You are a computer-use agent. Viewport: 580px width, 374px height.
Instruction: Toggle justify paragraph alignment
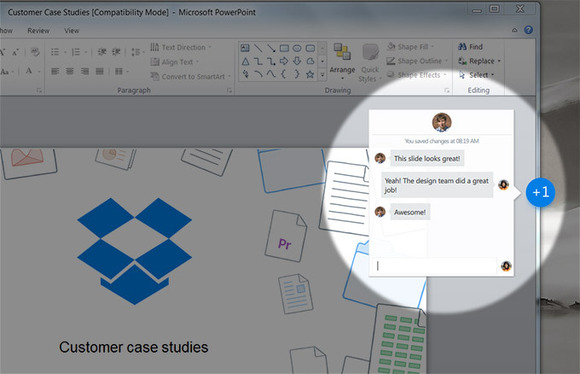[x=100, y=71]
